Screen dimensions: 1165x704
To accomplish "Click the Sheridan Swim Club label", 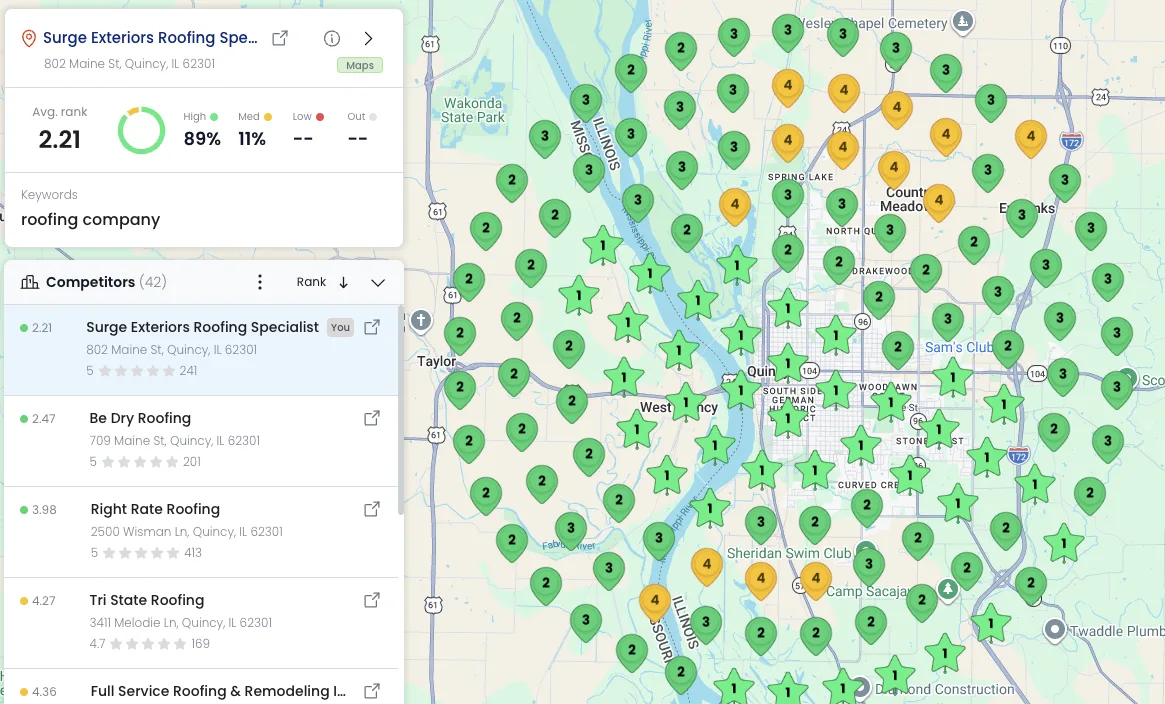I will click(788, 553).
